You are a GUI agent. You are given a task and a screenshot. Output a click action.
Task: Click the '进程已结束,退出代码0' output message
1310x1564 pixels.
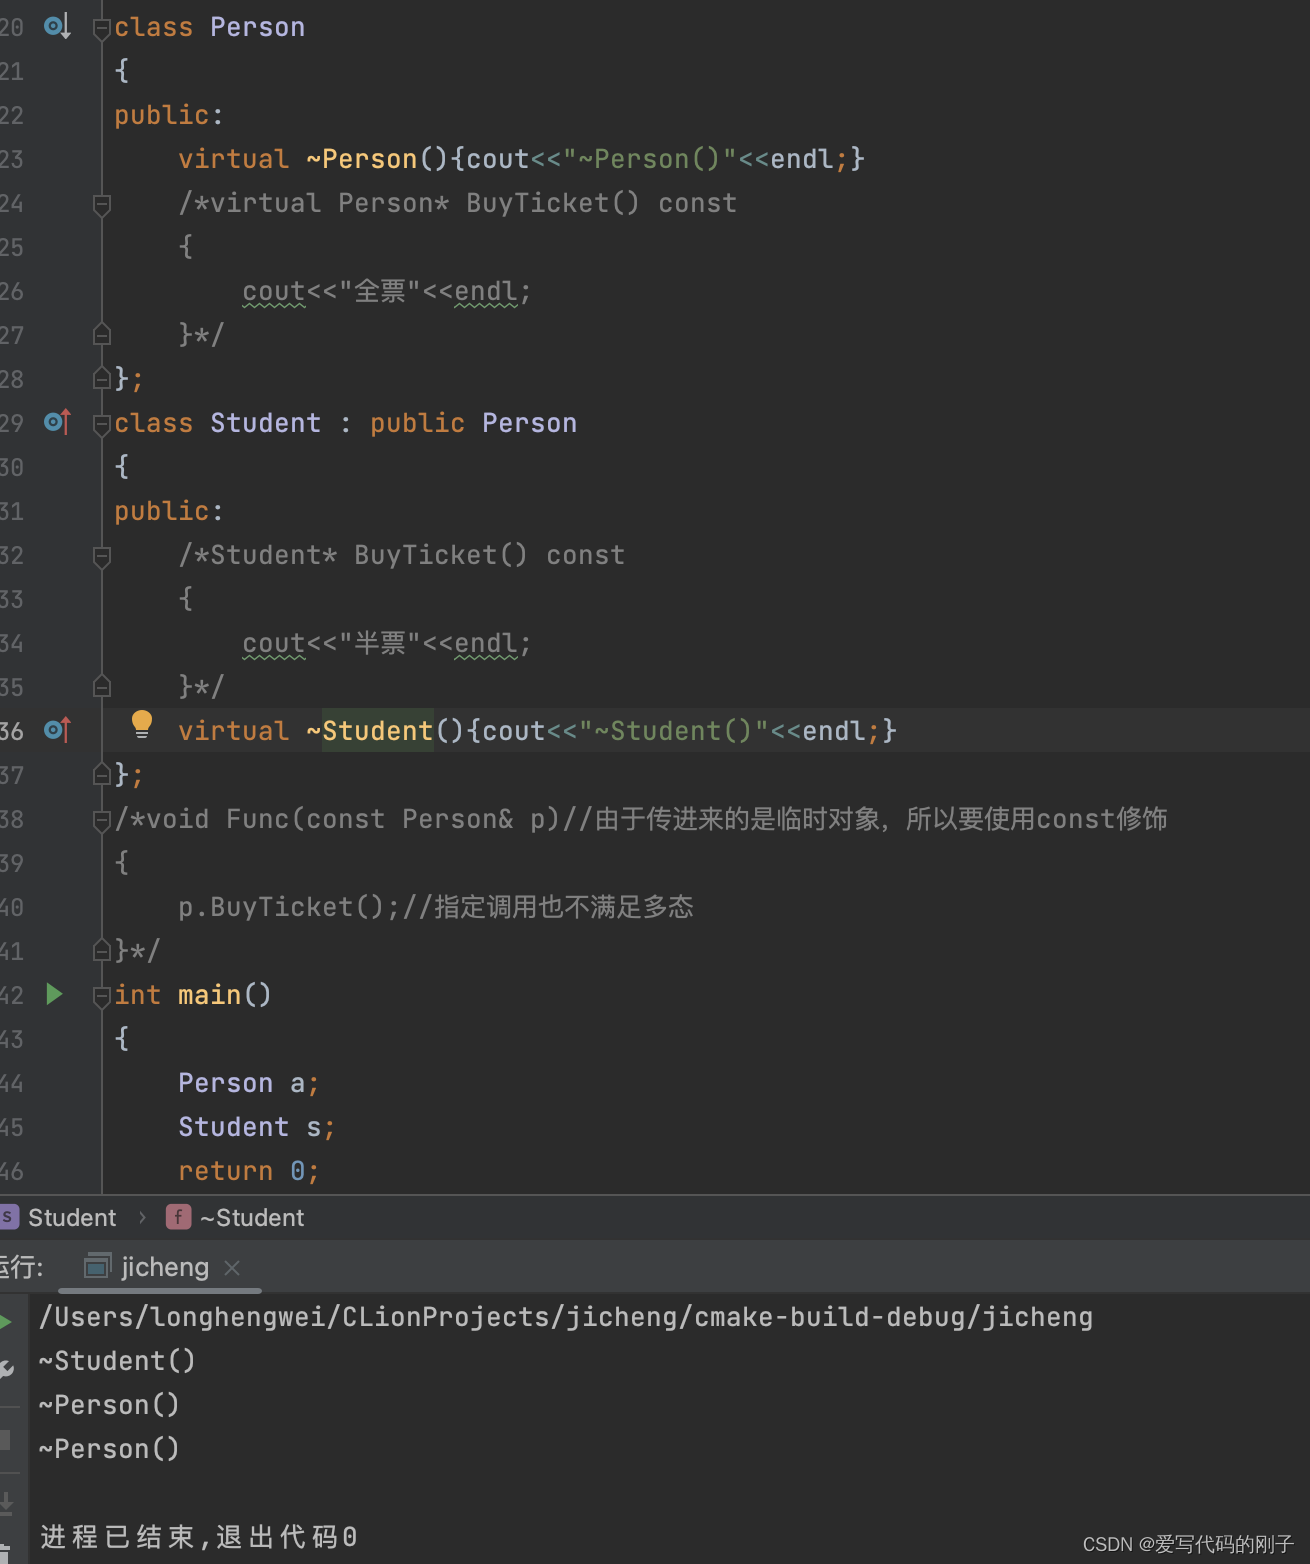tap(198, 1537)
